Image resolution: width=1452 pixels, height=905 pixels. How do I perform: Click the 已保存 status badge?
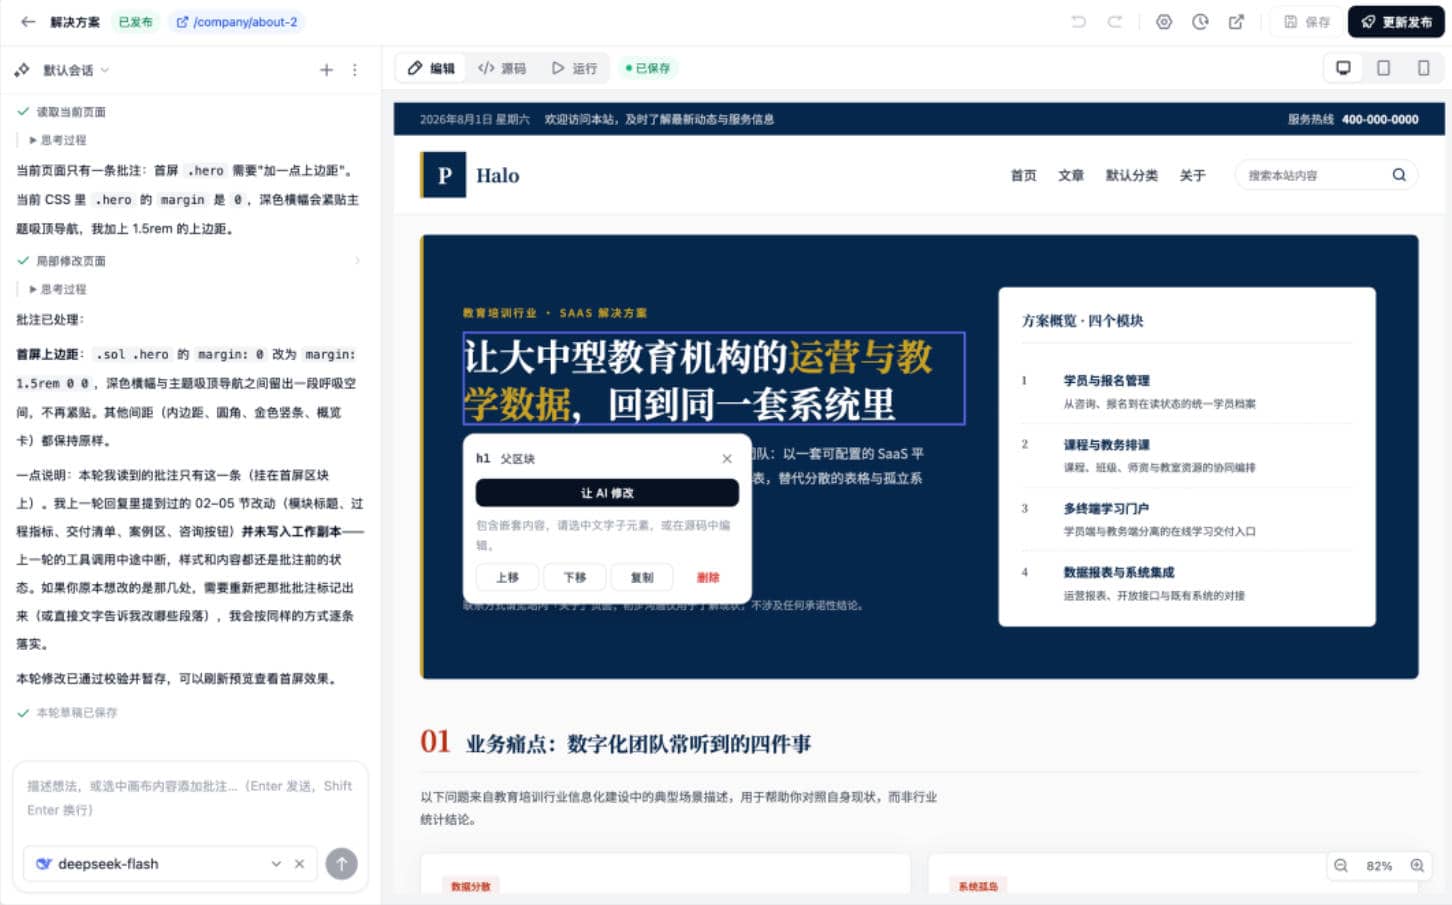pyautogui.click(x=648, y=68)
